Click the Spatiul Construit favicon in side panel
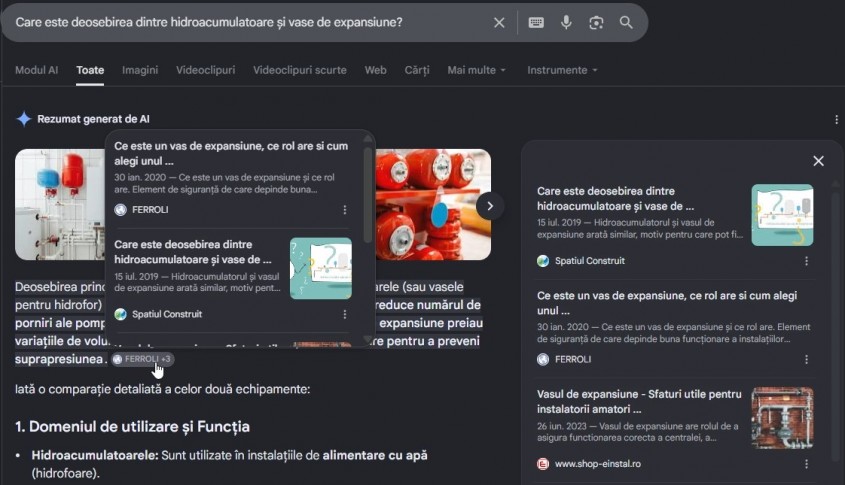Image resolution: width=845 pixels, height=485 pixels. coord(543,261)
